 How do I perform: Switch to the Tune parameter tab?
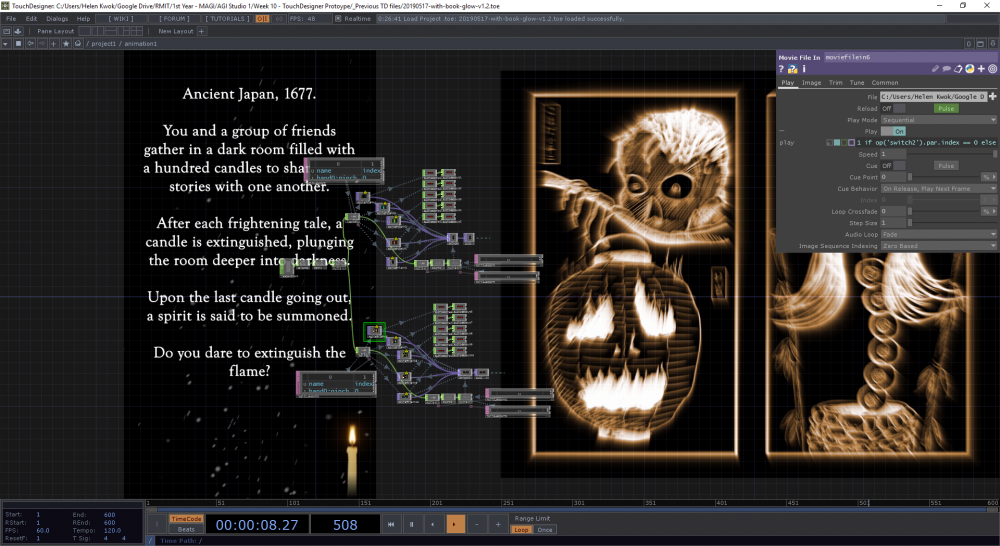857,82
